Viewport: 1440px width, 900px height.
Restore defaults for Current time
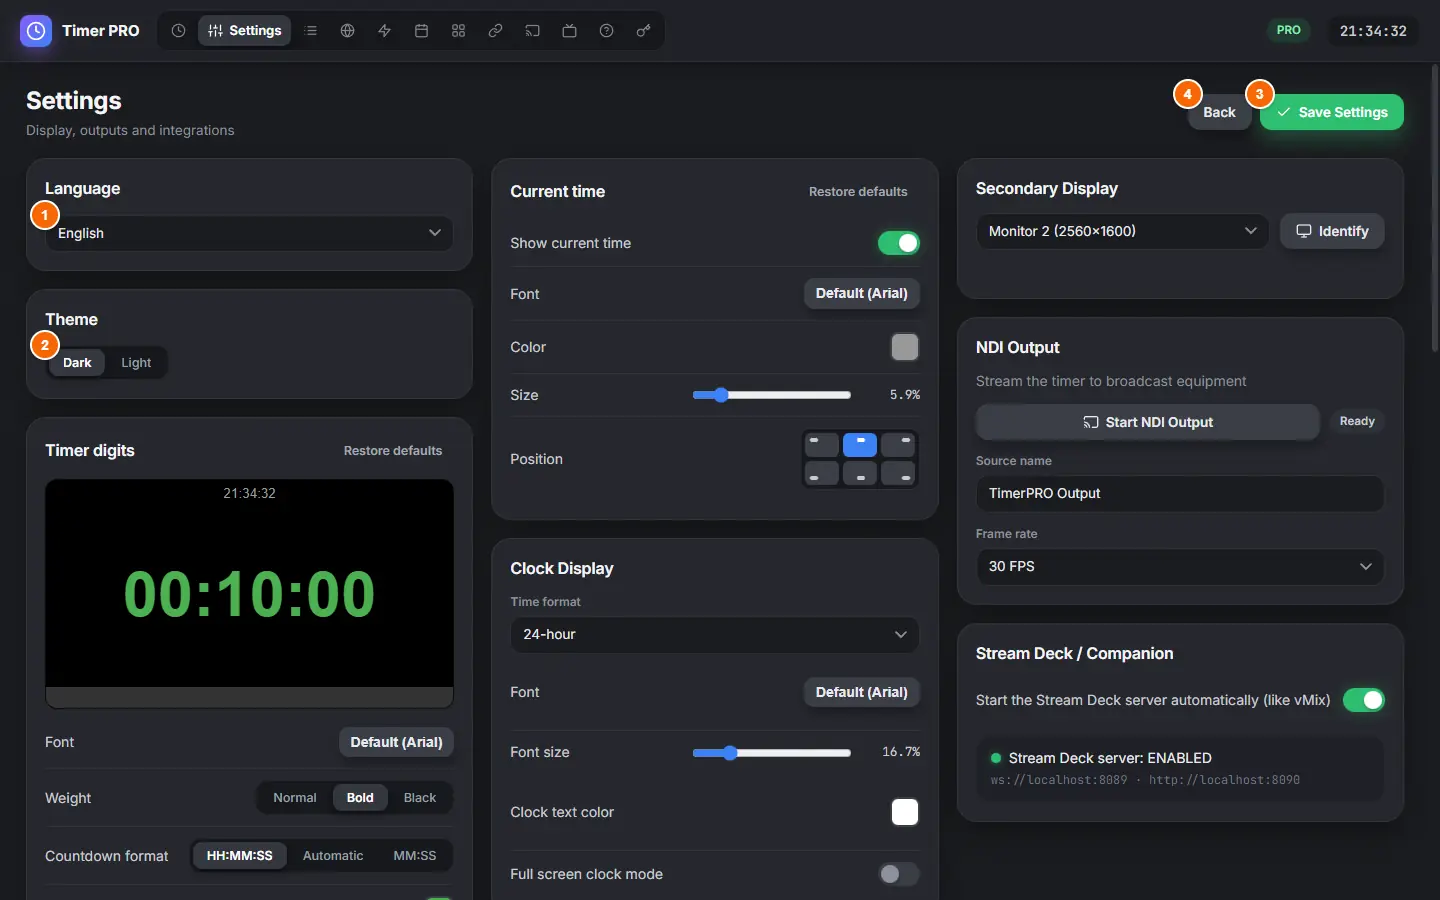point(858,192)
